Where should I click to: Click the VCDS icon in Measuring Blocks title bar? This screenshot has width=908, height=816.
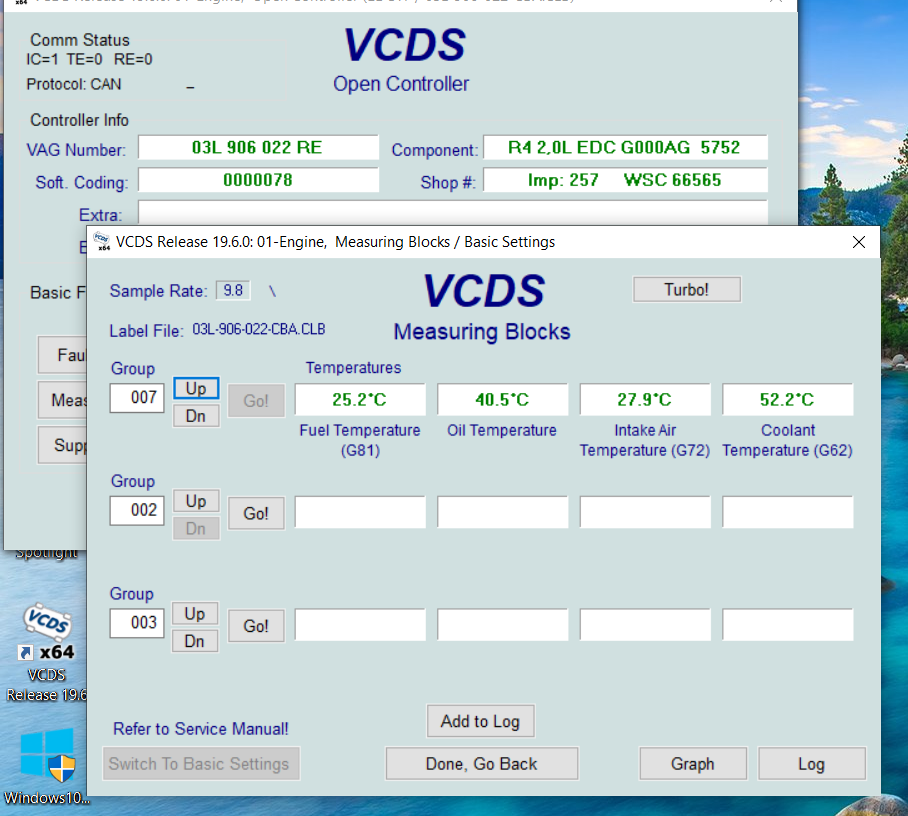pos(101,241)
